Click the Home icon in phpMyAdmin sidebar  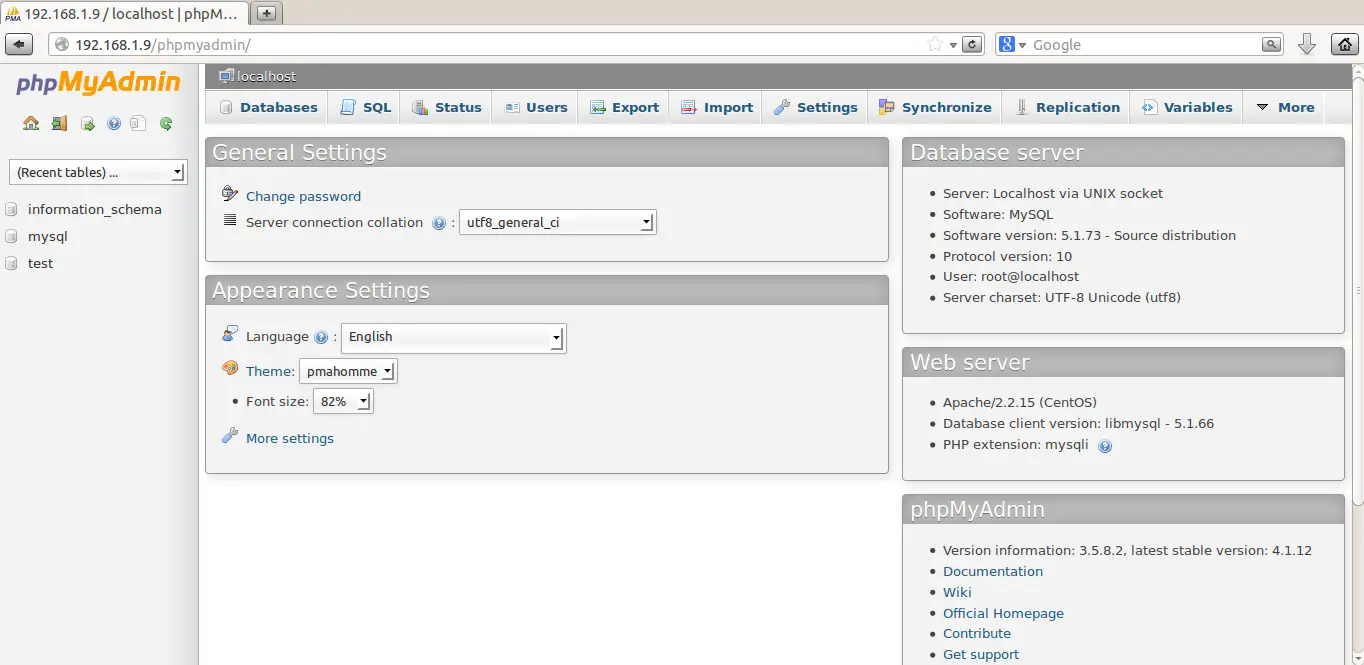point(31,123)
